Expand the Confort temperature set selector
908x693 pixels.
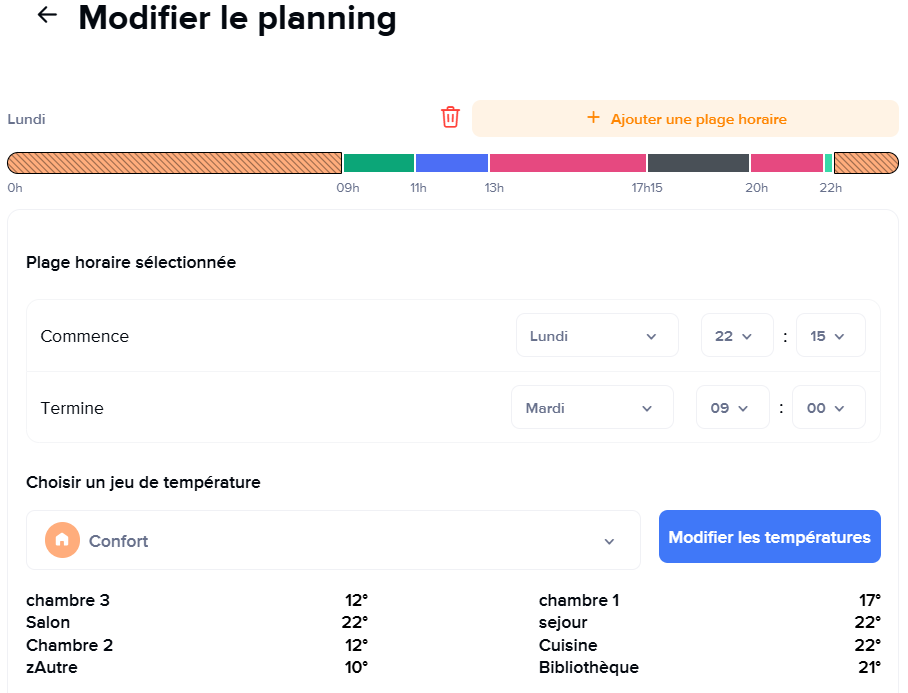click(x=333, y=541)
